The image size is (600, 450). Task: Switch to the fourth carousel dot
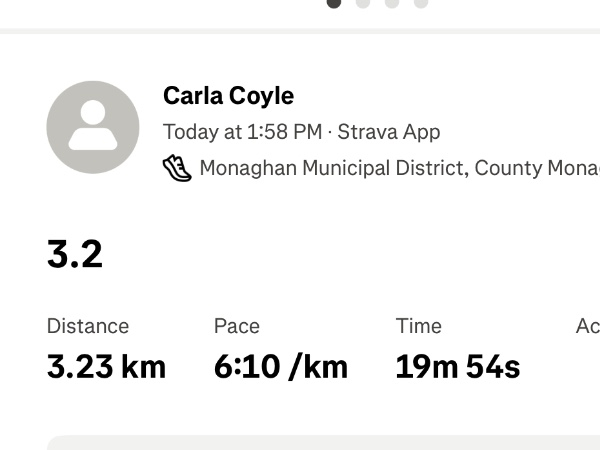coord(421,3)
